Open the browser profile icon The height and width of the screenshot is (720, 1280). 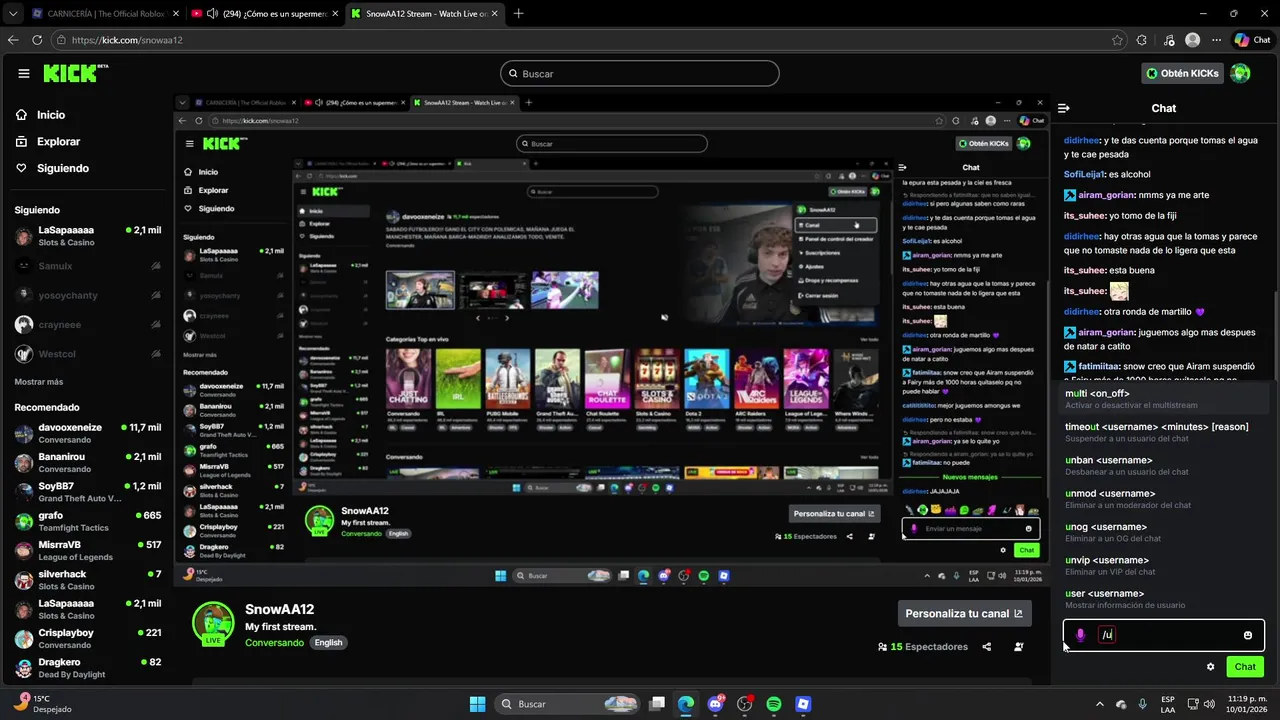click(x=1192, y=40)
